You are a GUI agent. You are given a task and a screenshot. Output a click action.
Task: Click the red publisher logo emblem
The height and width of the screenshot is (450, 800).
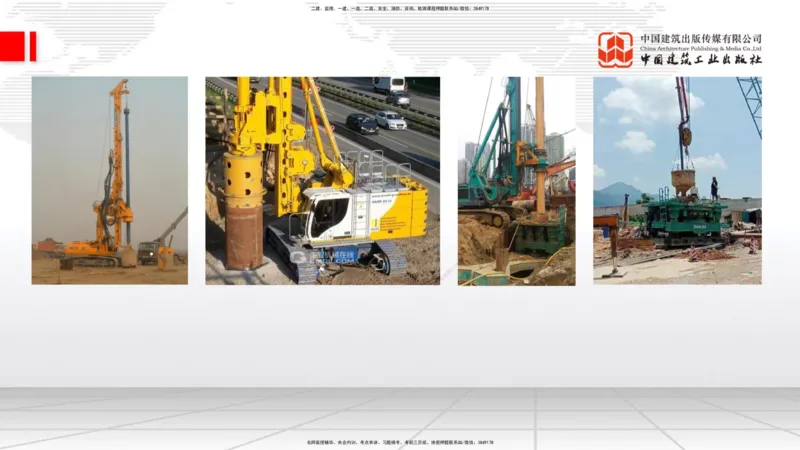coord(615,49)
